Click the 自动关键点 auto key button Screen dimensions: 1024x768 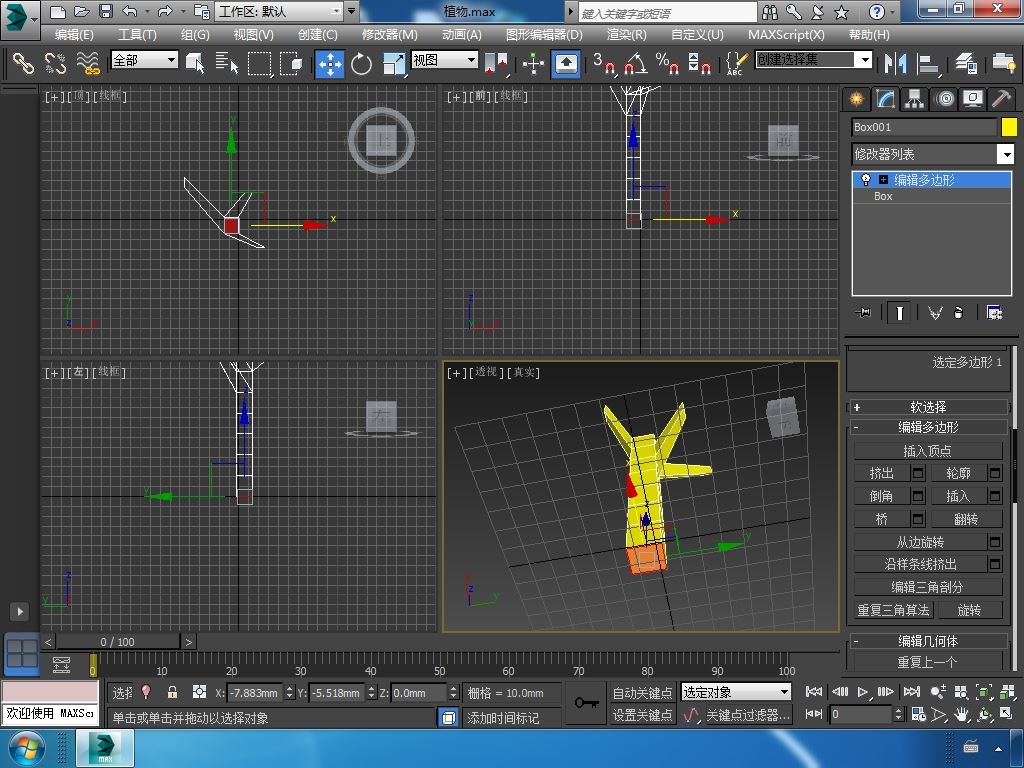(x=642, y=692)
